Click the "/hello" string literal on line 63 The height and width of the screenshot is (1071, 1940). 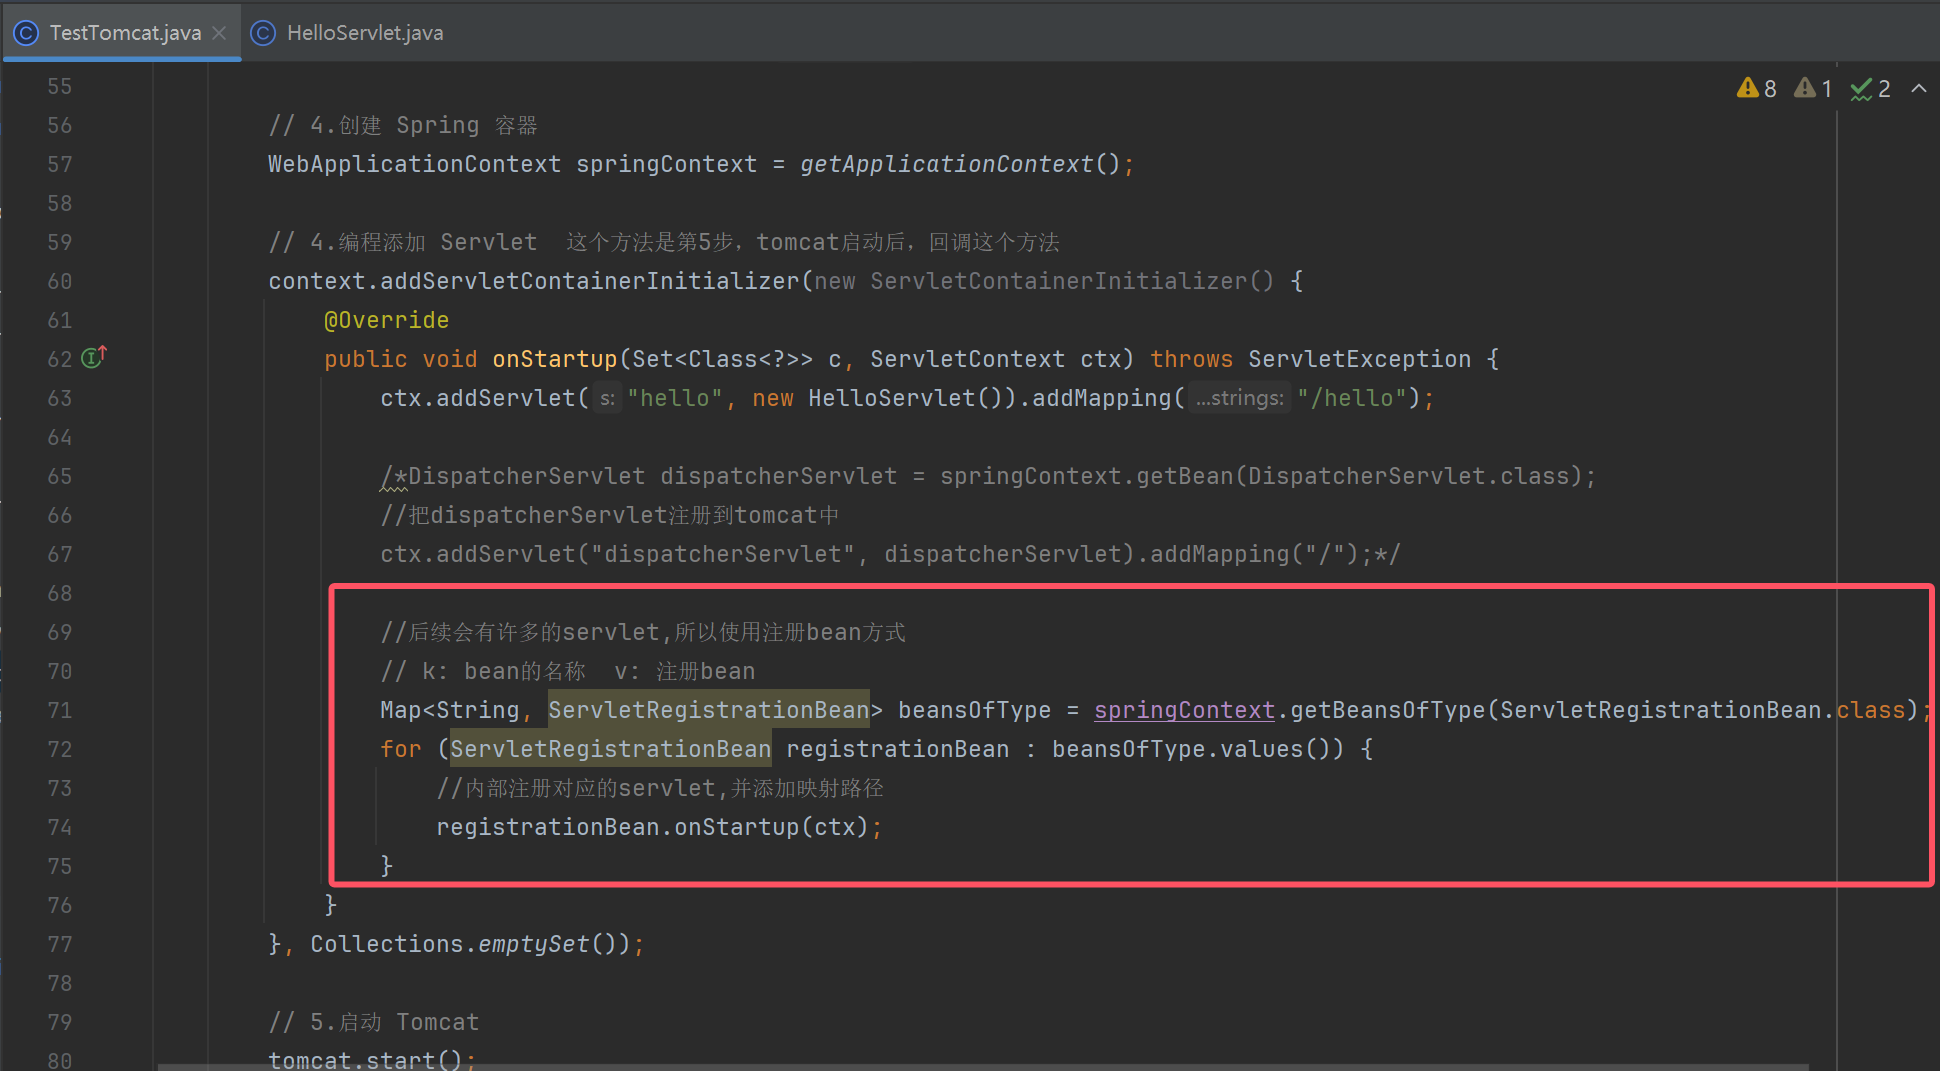click(1352, 398)
